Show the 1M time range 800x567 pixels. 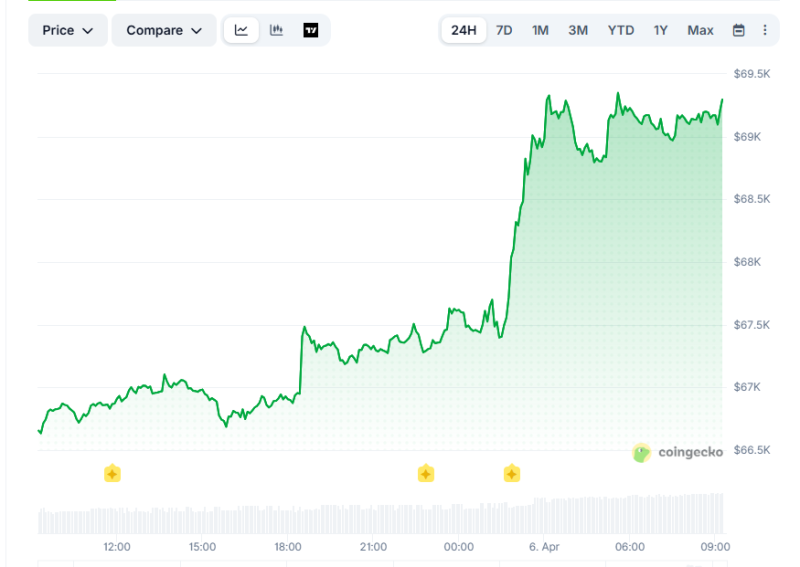[540, 30]
